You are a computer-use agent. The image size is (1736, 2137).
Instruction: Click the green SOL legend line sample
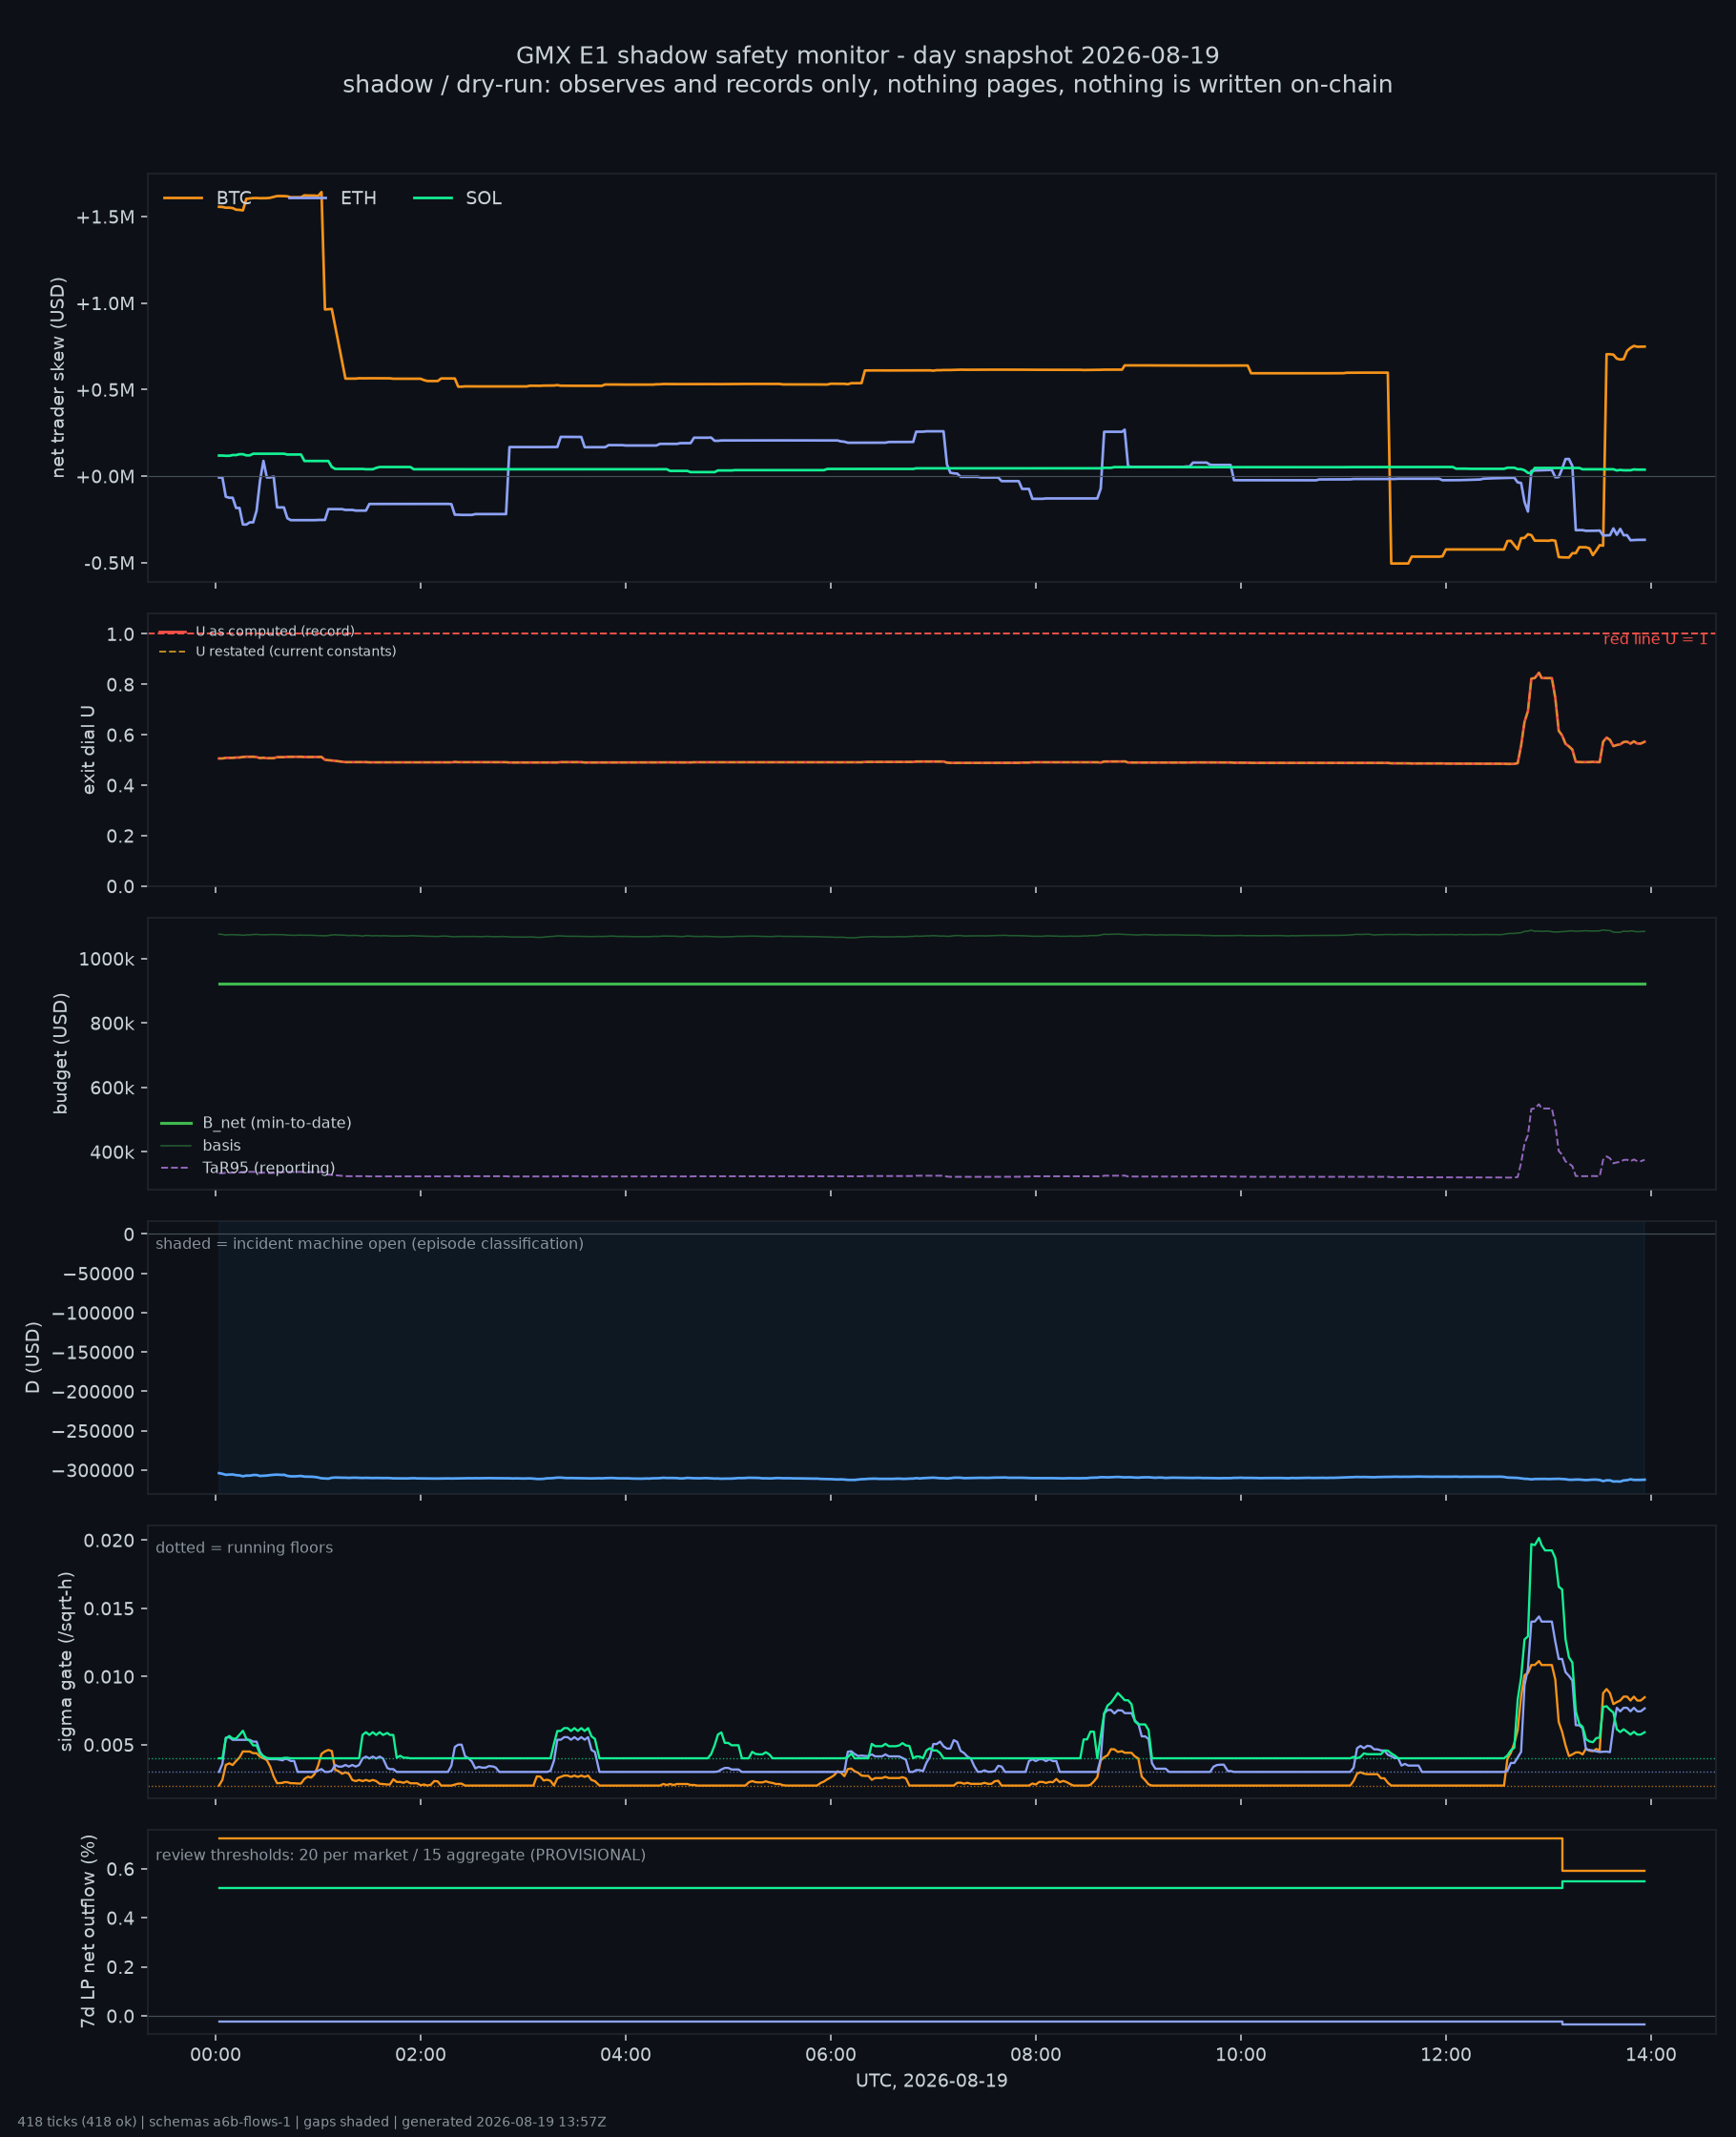tap(432, 198)
